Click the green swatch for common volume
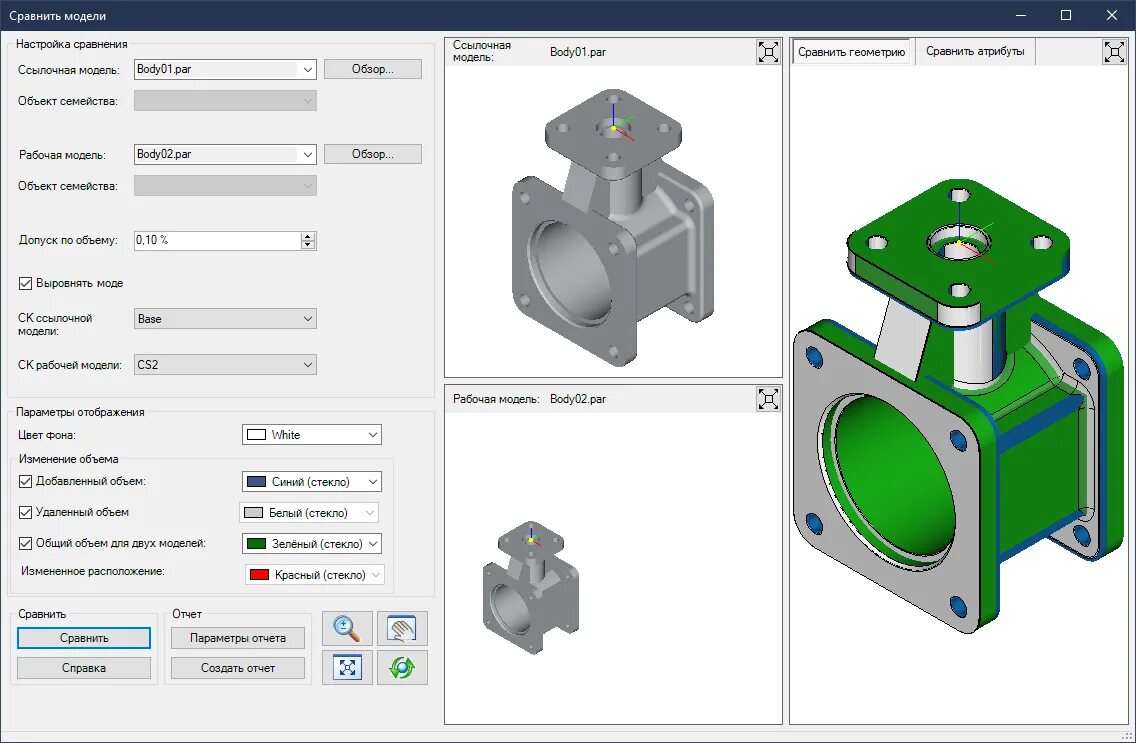 click(x=256, y=544)
